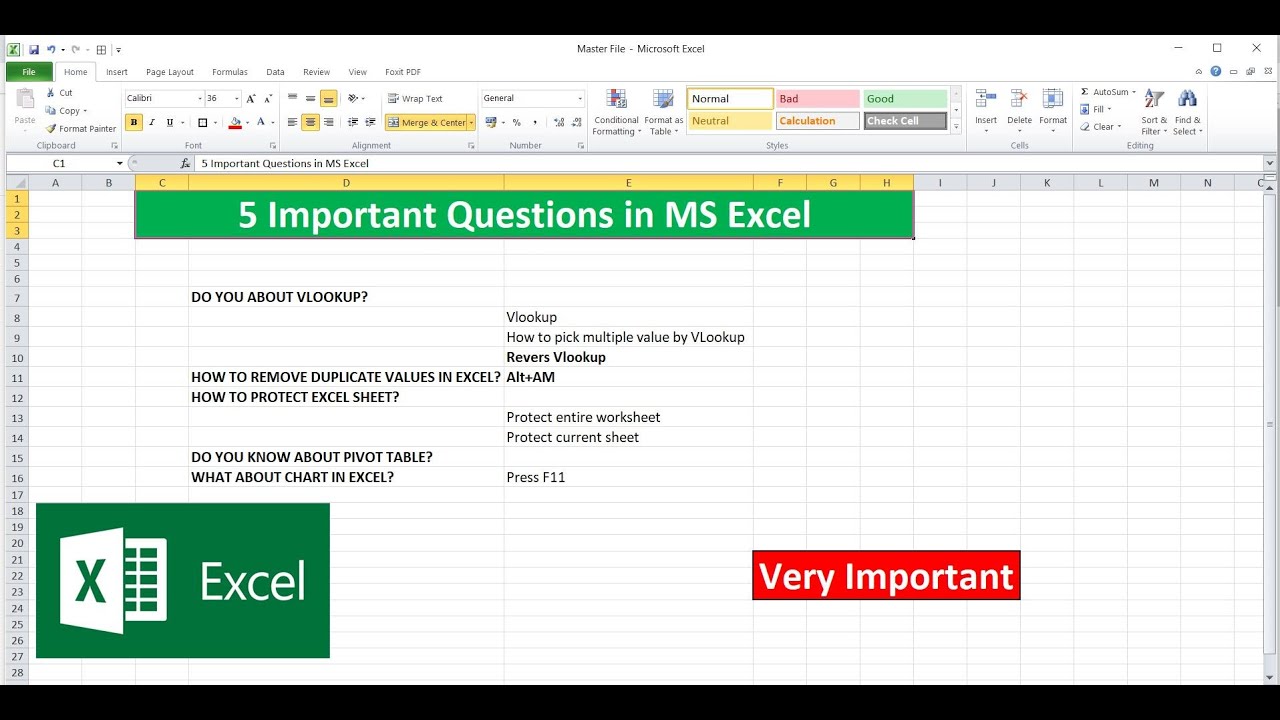Toggle Italic formatting
Viewport: 1280px width, 720px height.
pos(152,123)
